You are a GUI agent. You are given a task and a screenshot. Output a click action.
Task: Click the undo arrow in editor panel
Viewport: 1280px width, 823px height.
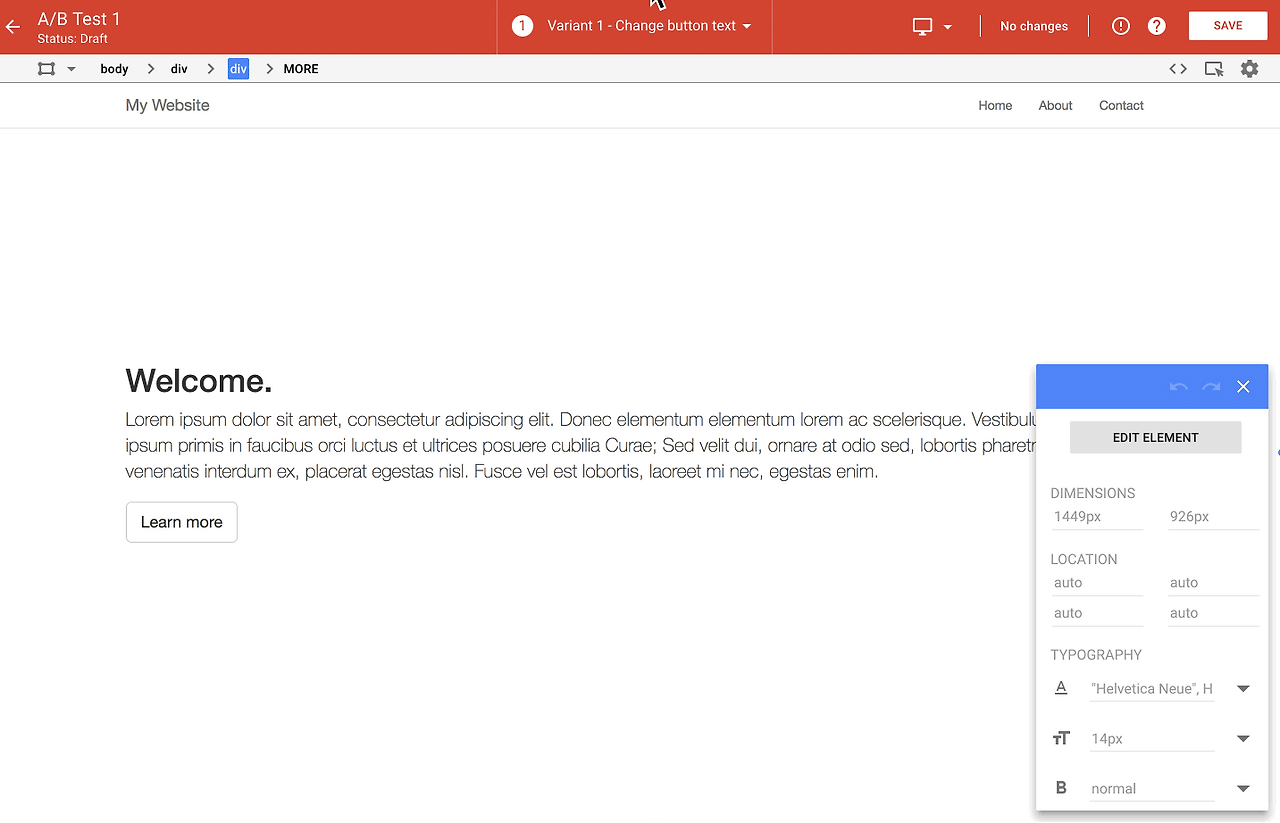pyautogui.click(x=1179, y=387)
